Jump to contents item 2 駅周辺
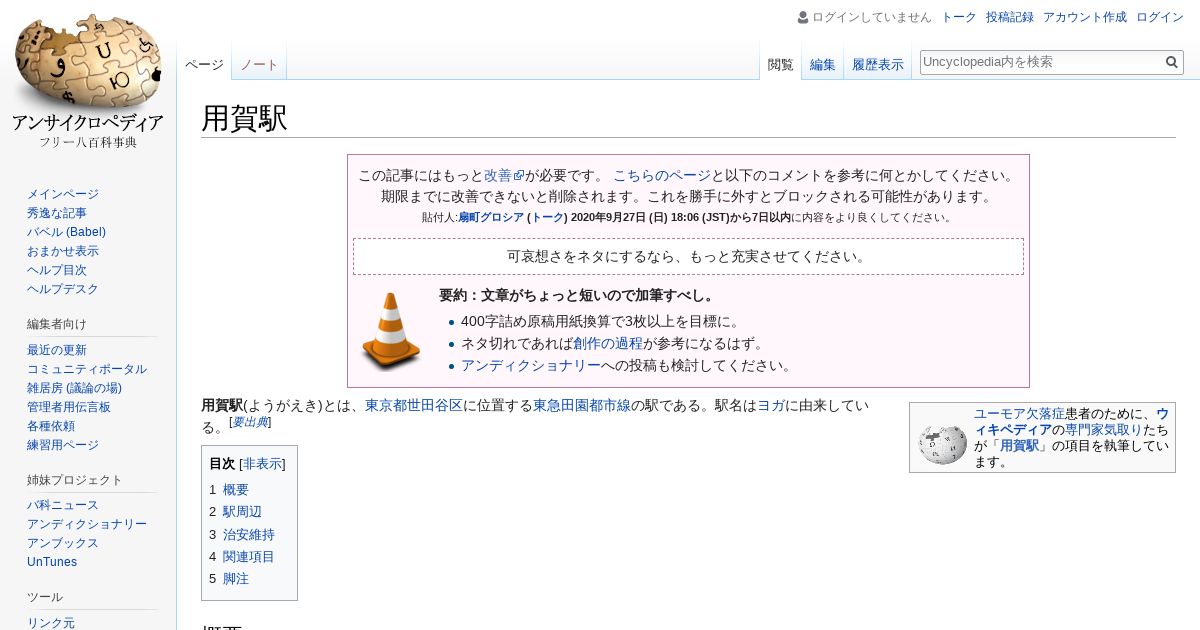This screenshot has width=1200, height=630. 242,512
